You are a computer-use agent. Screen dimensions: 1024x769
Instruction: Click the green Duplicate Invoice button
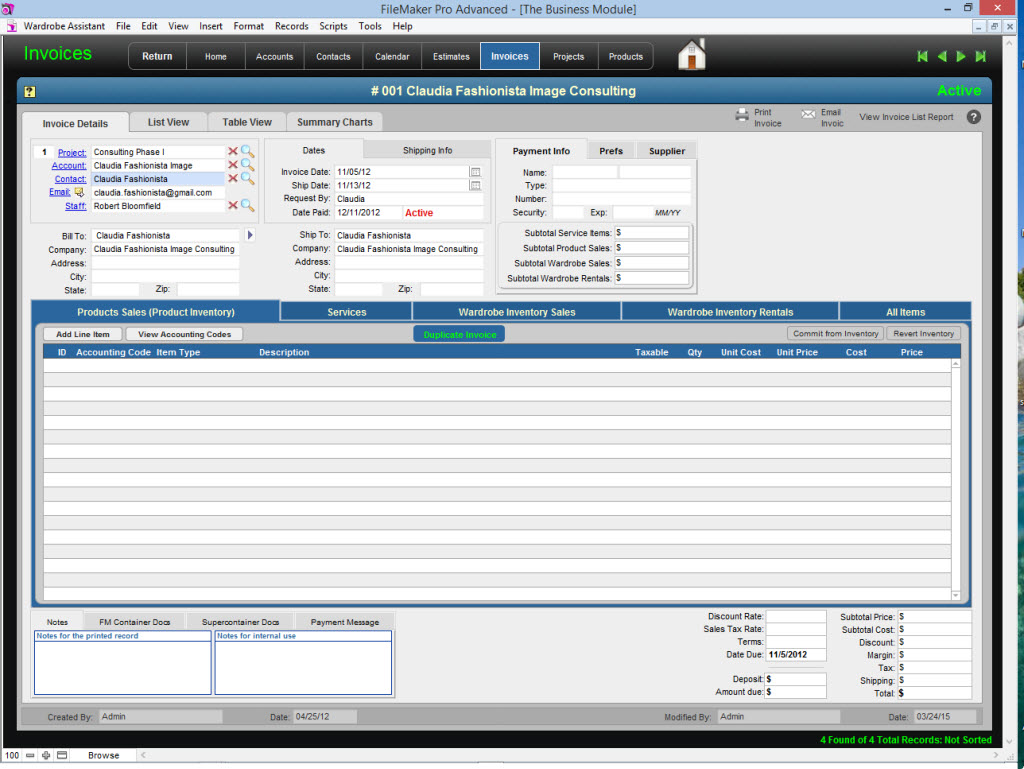(x=459, y=334)
